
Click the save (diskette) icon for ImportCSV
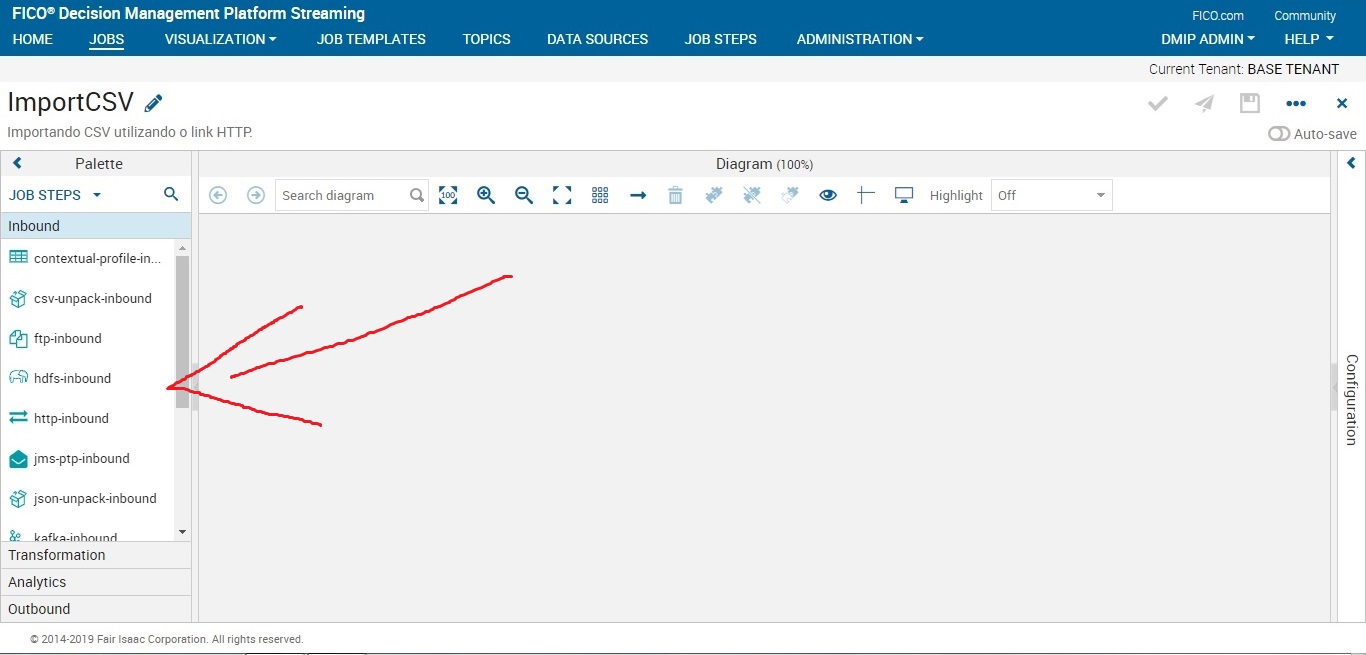click(1249, 103)
